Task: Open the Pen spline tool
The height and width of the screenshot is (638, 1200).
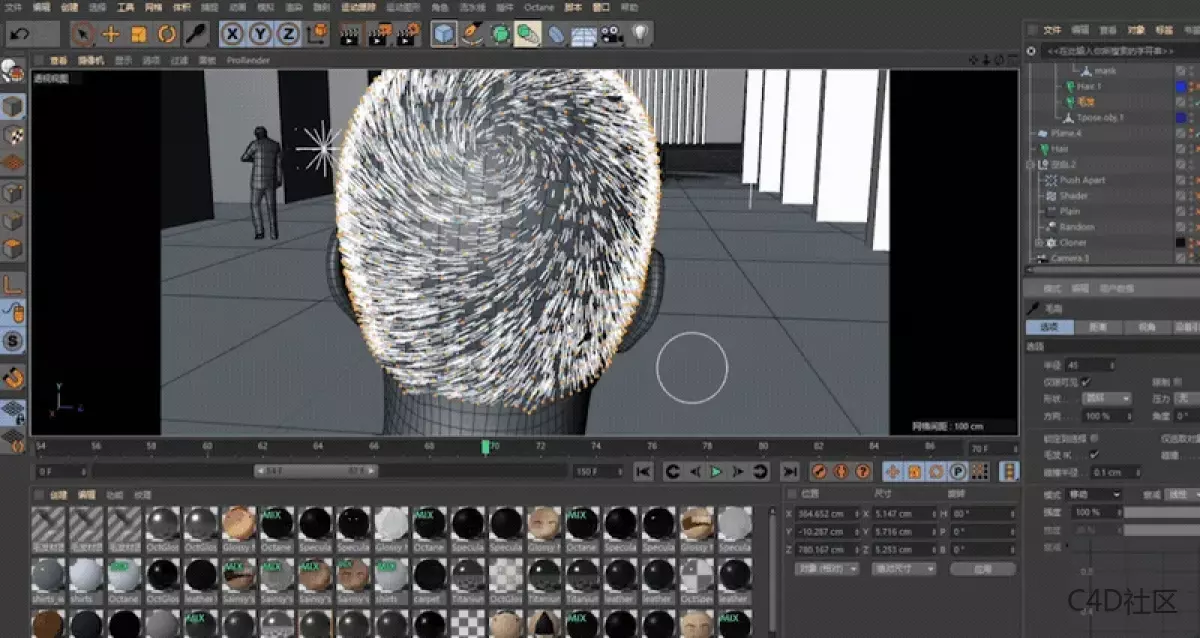Action: 472,35
